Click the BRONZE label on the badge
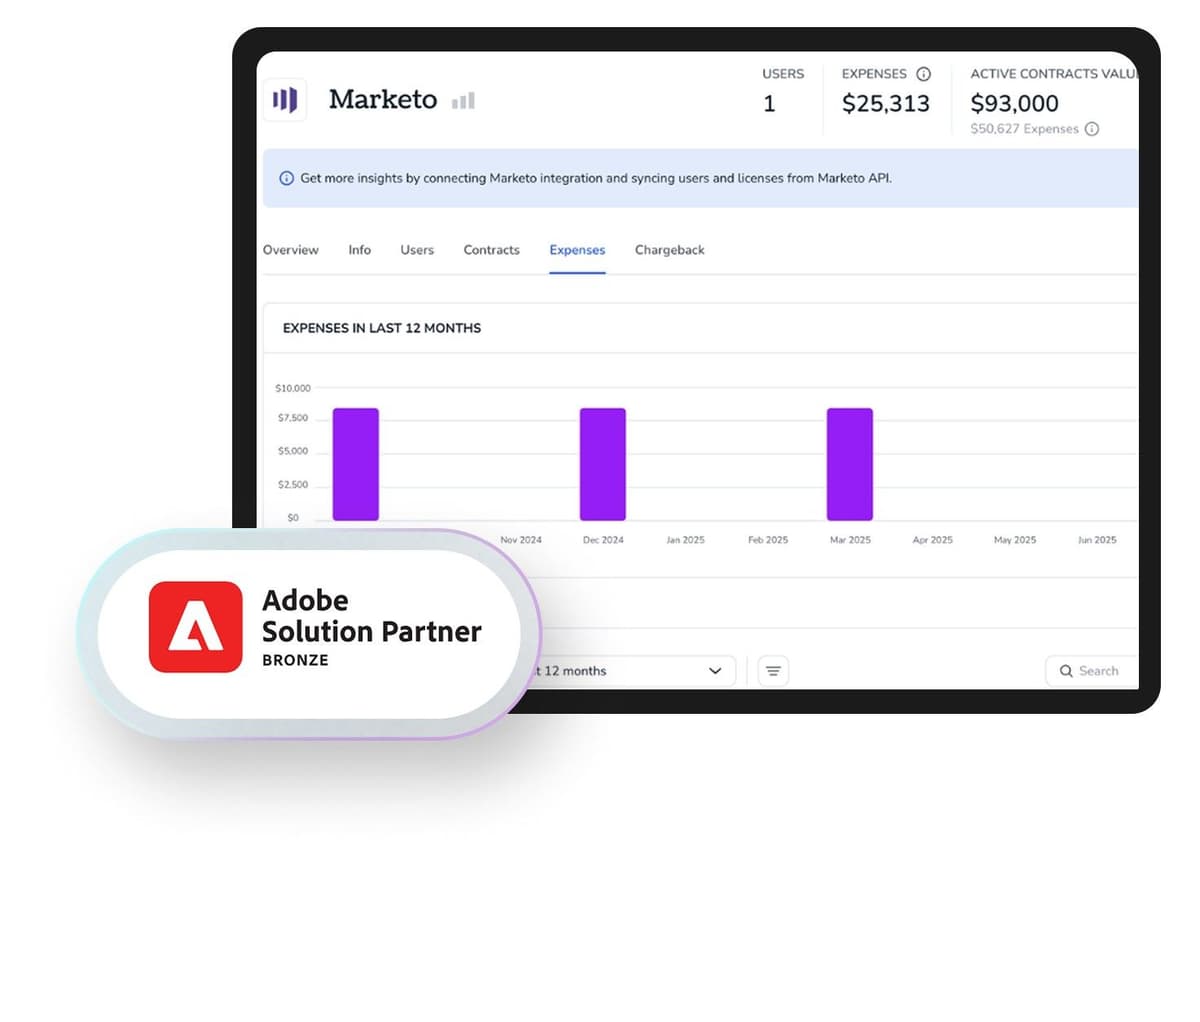The height and width of the screenshot is (1022, 1200). click(x=295, y=660)
